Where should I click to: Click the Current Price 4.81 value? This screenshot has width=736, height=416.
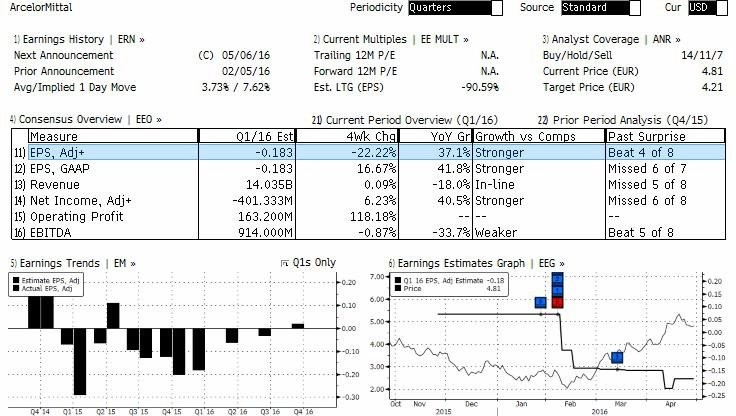[712, 71]
